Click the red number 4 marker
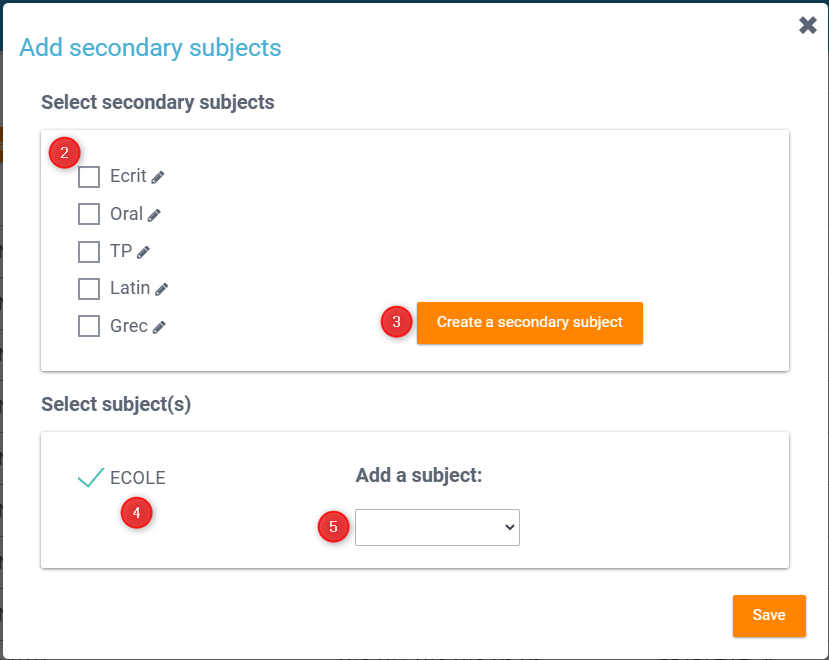 137,514
